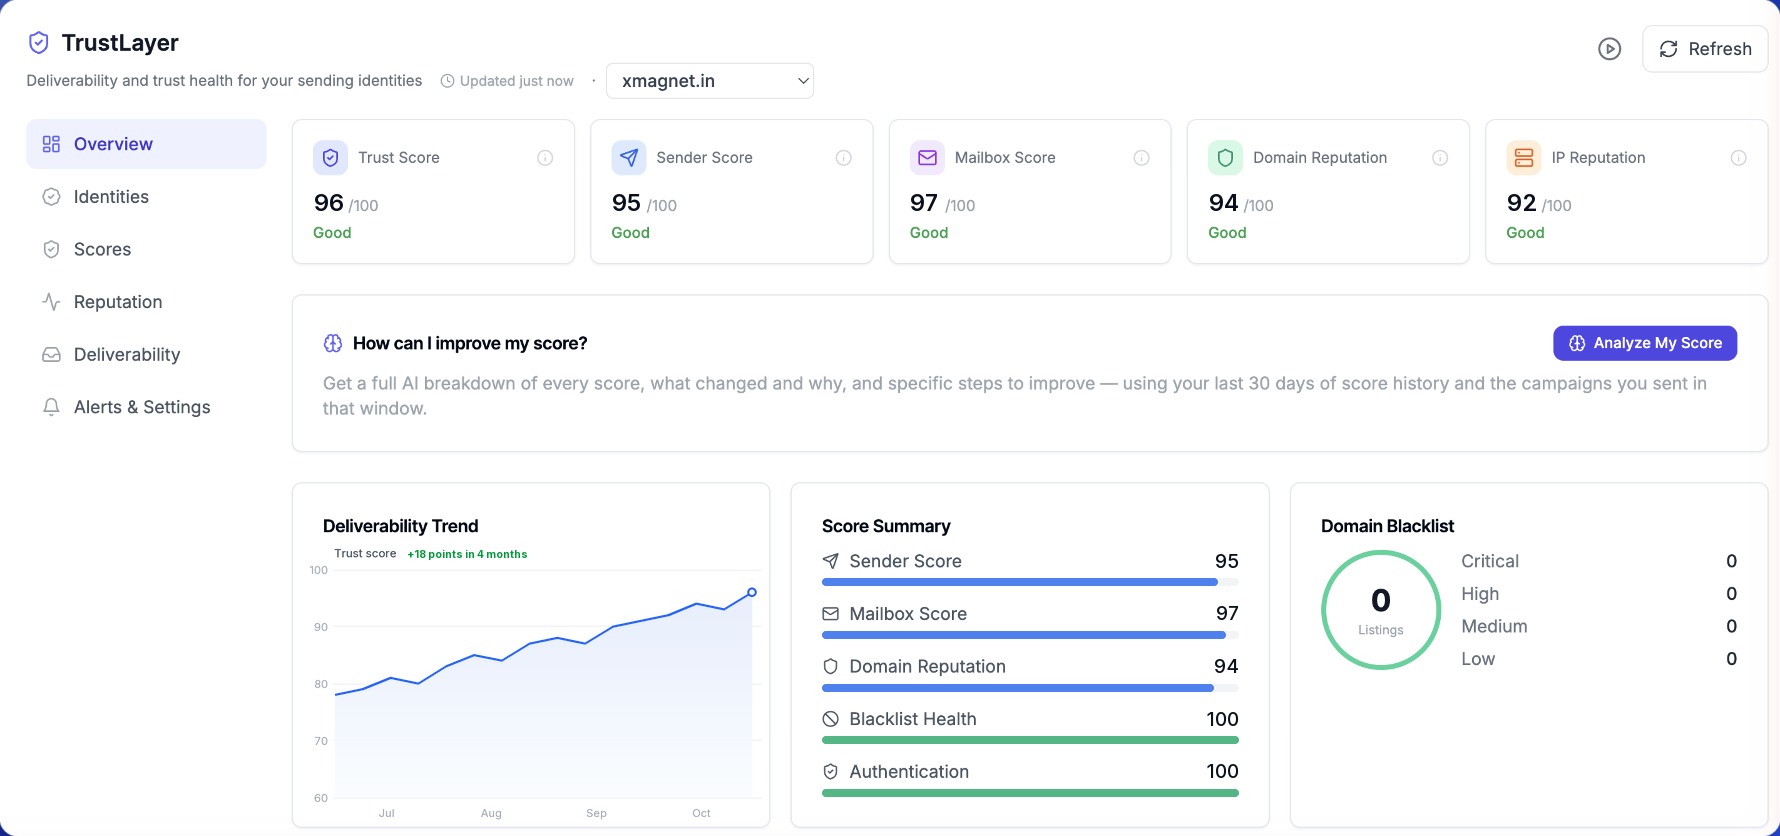1780x836 pixels.
Task: Click the Blacklist Health progress bar
Action: (x=1030, y=740)
